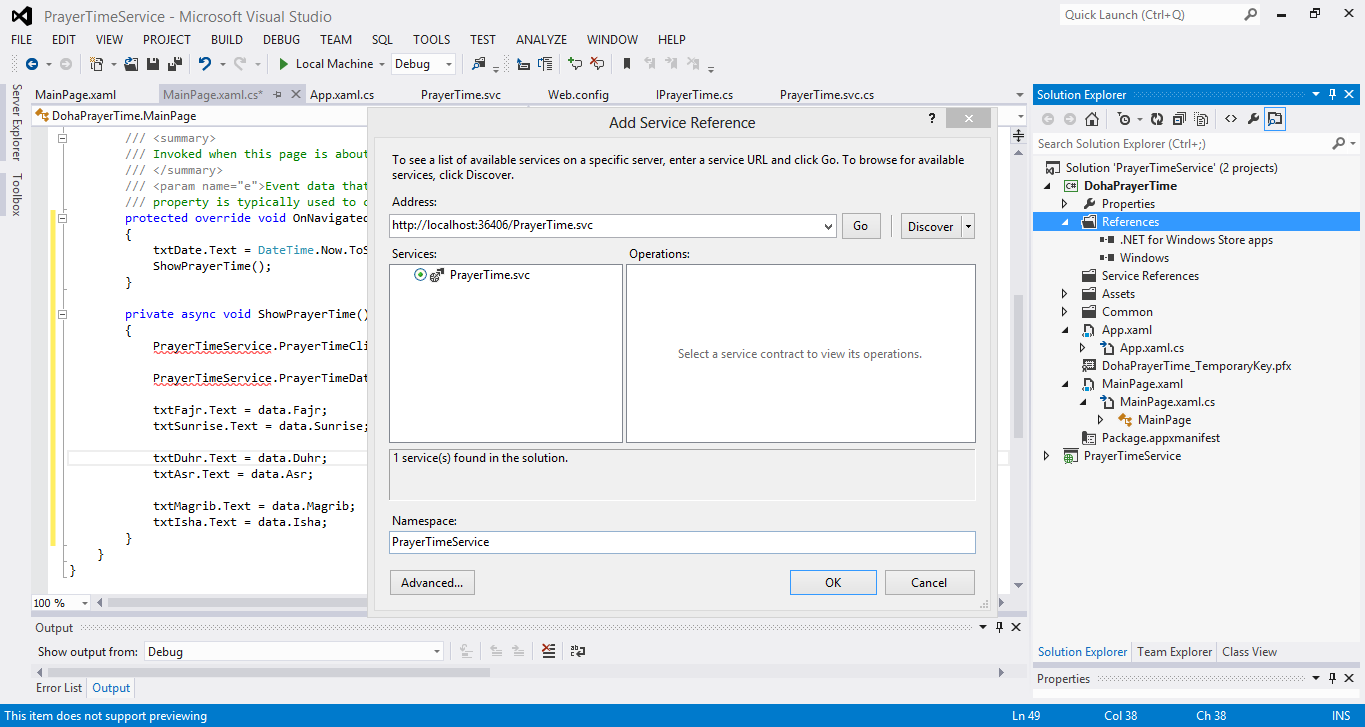
Task: Click Solution Explorer Home icon
Action: [1092, 119]
